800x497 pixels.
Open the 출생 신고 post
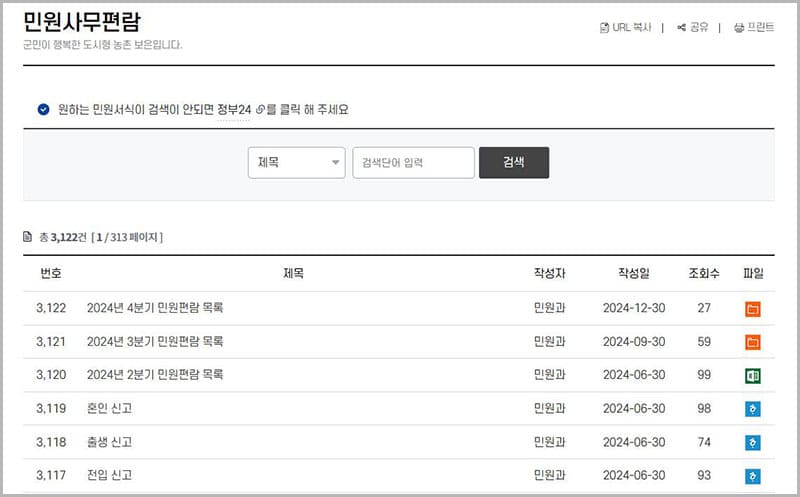(x=110, y=442)
